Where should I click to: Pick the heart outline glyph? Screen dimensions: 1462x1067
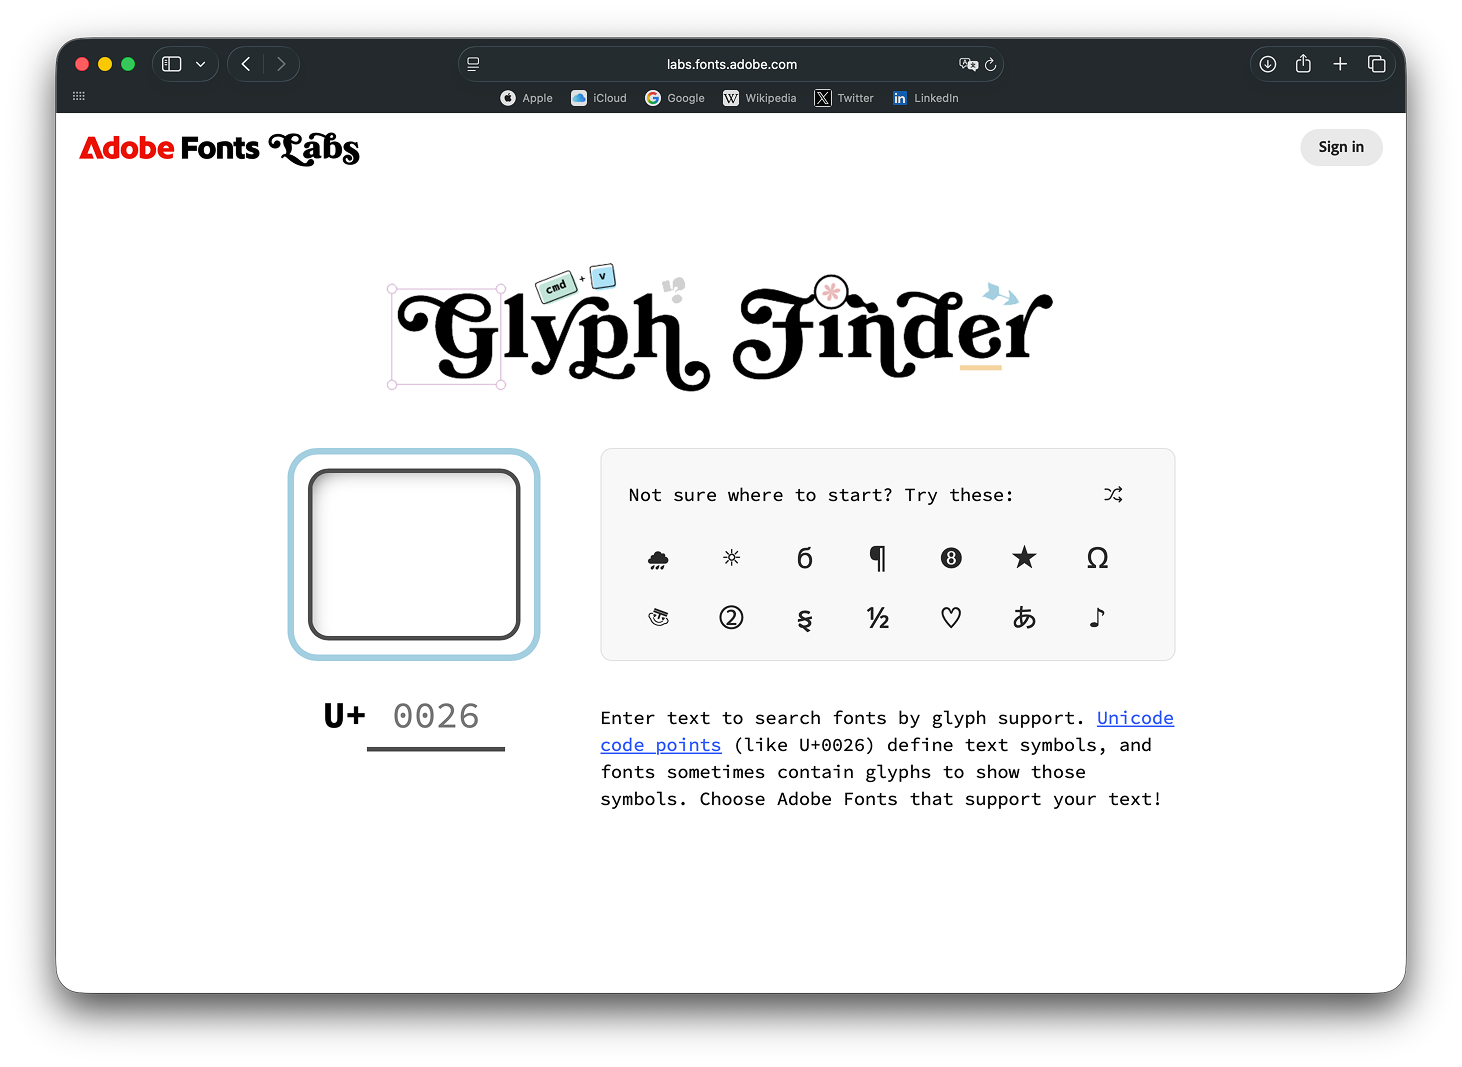coord(951,618)
